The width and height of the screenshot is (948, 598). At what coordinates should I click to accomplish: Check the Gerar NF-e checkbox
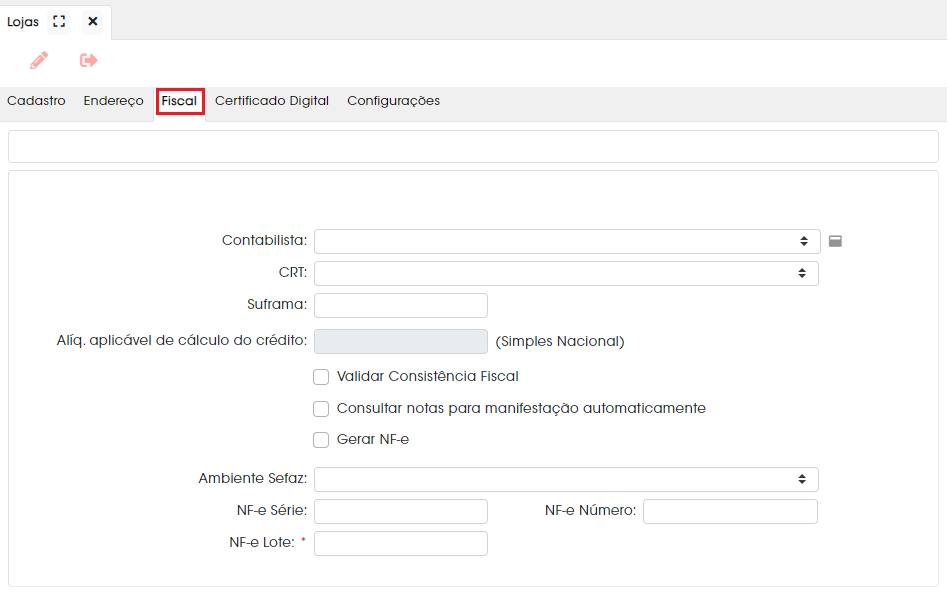pyautogui.click(x=321, y=440)
